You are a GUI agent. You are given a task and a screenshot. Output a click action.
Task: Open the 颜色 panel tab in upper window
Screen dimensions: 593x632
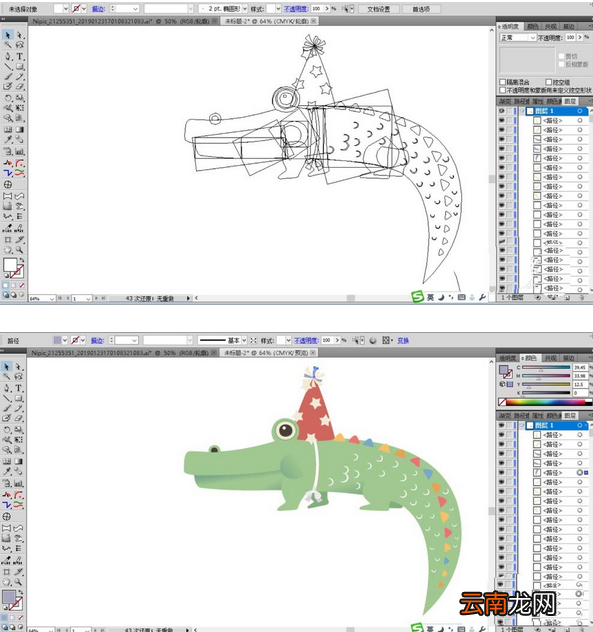tap(533, 26)
